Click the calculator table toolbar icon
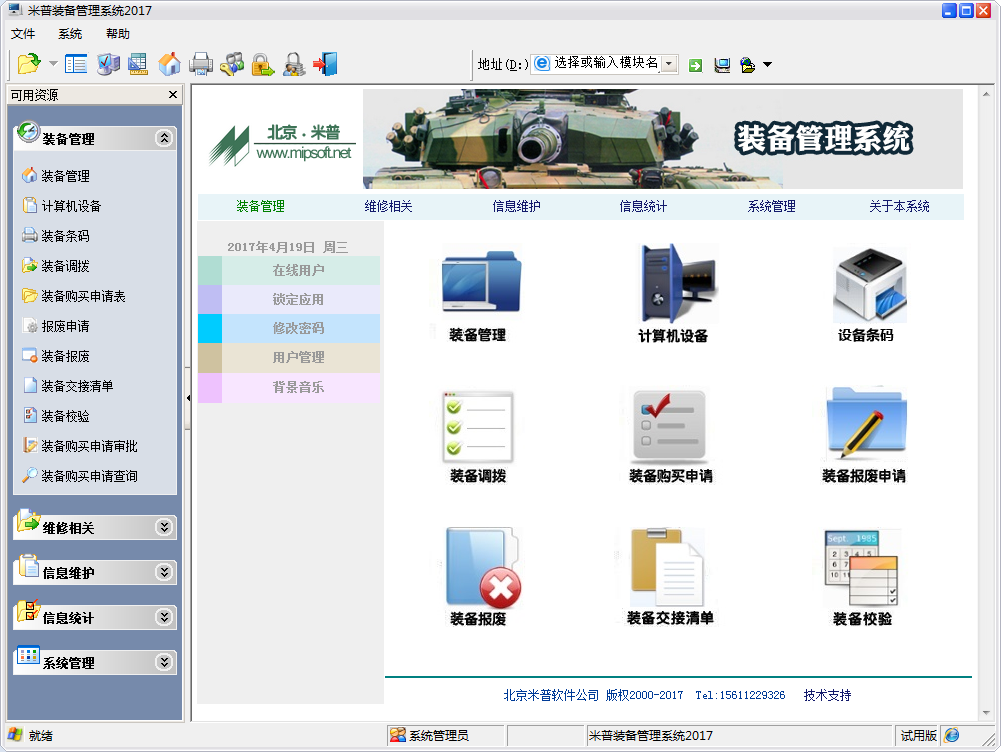Viewport: 1001px width, 752px height. 138,64
